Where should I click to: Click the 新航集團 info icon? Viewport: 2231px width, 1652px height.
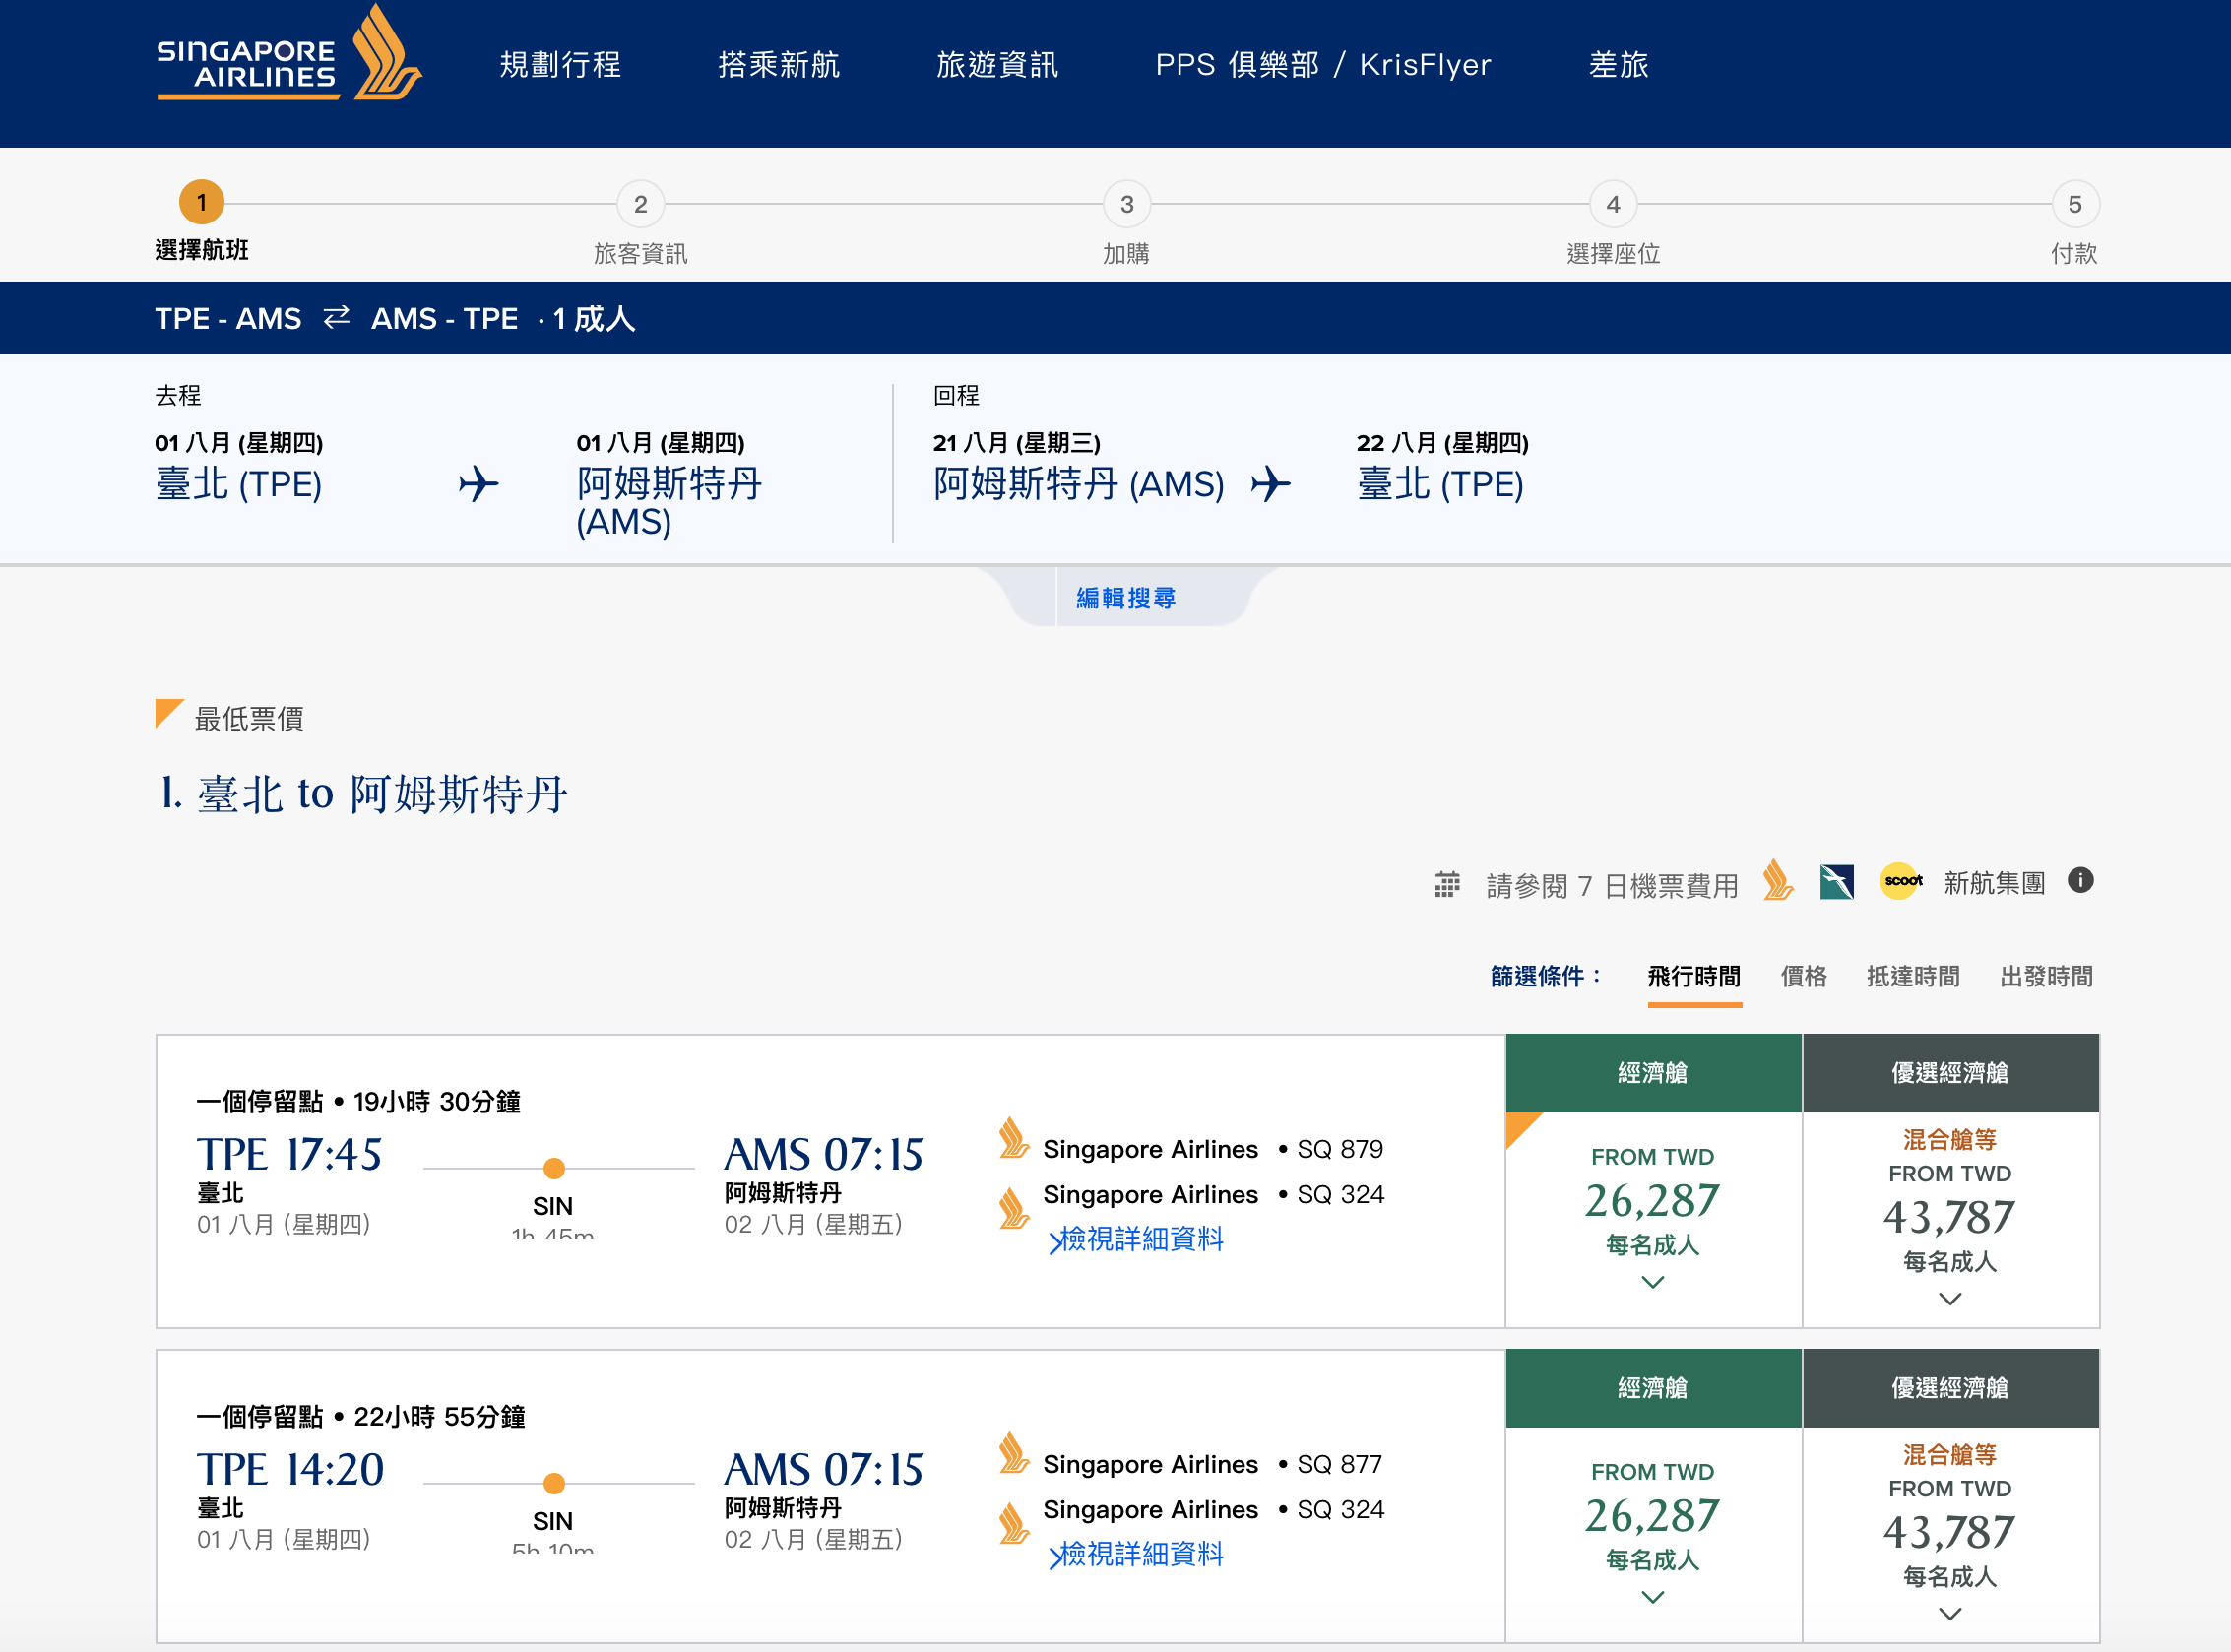point(2081,880)
